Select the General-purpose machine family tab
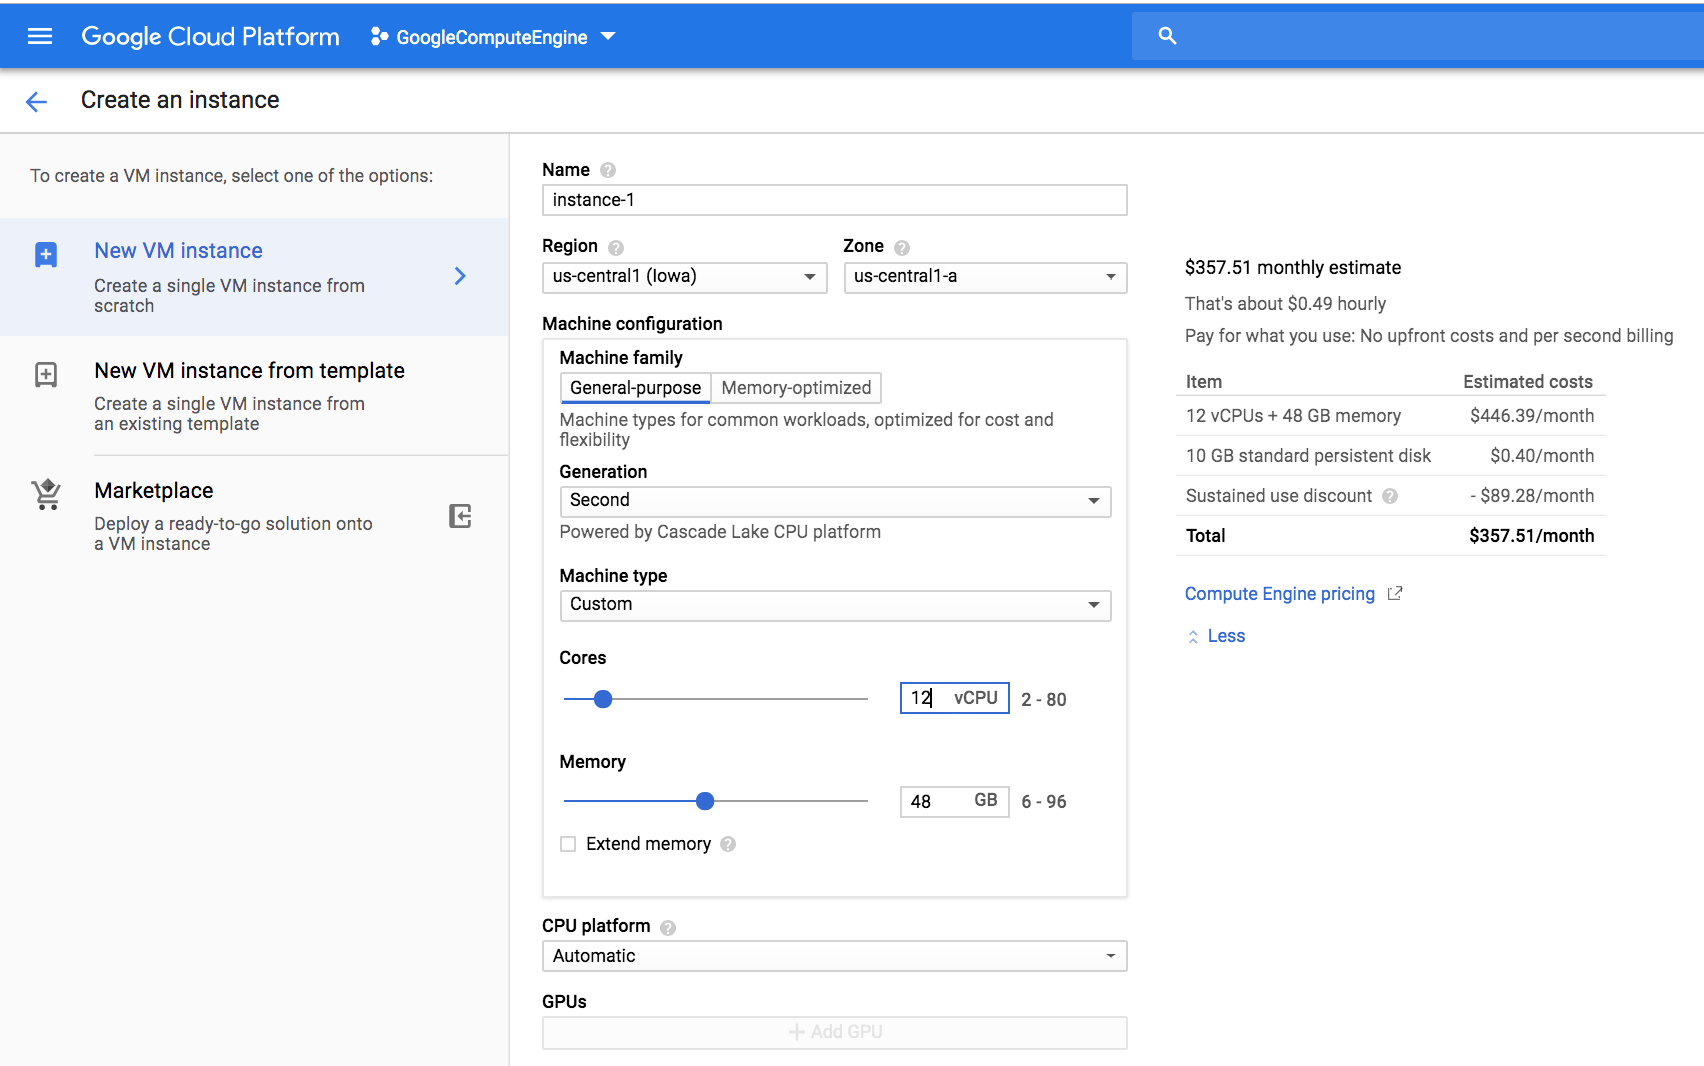This screenshot has width=1704, height=1066. tap(635, 388)
